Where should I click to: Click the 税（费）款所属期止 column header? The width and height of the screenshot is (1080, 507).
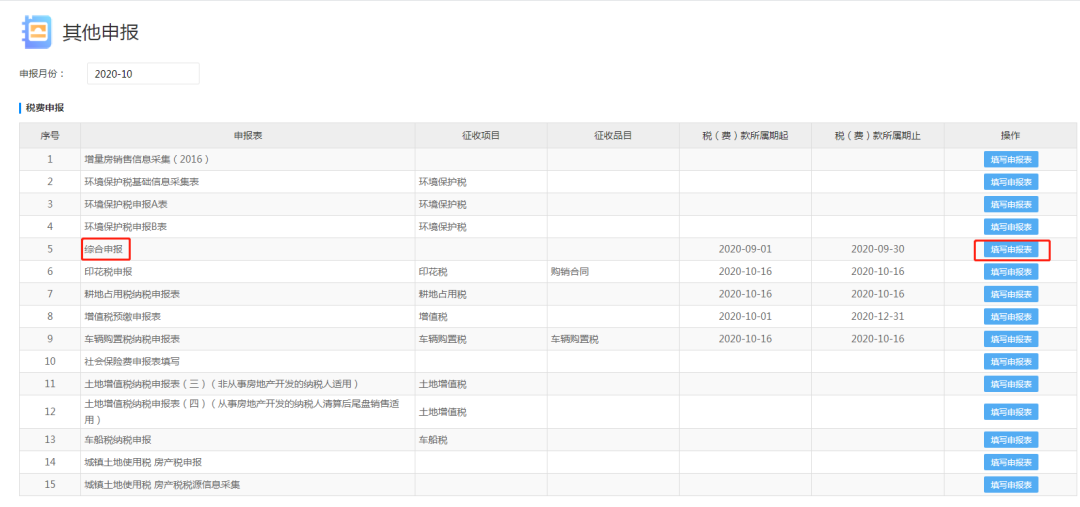pos(878,136)
